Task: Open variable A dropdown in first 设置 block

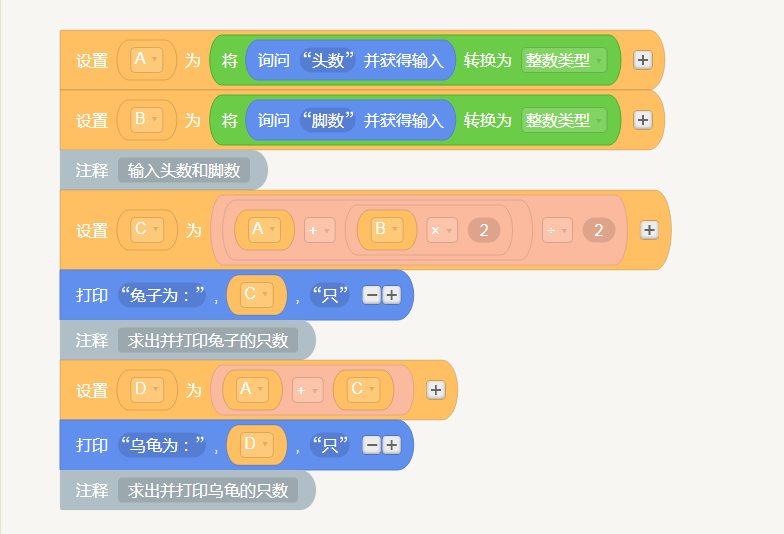Action: tap(146, 60)
